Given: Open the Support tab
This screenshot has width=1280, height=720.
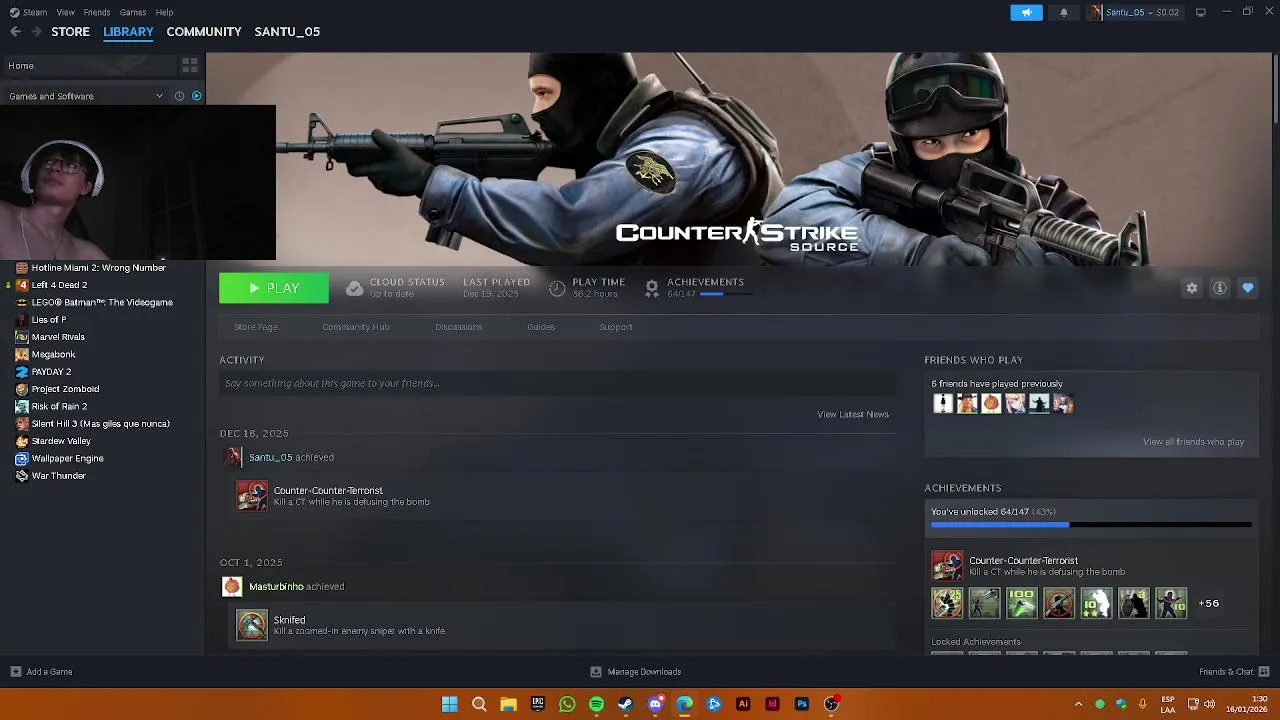Looking at the screenshot, I should click(616, 327).
